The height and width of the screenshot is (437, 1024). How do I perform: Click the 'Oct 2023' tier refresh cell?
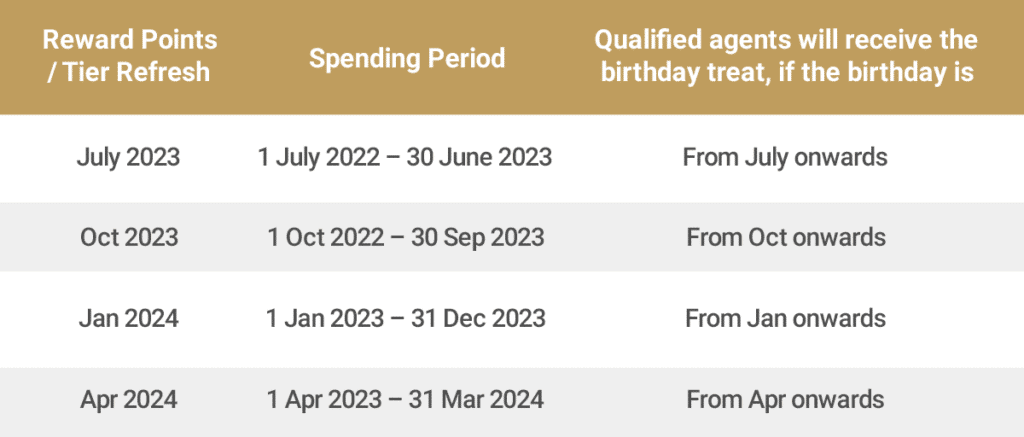point(129,237)
